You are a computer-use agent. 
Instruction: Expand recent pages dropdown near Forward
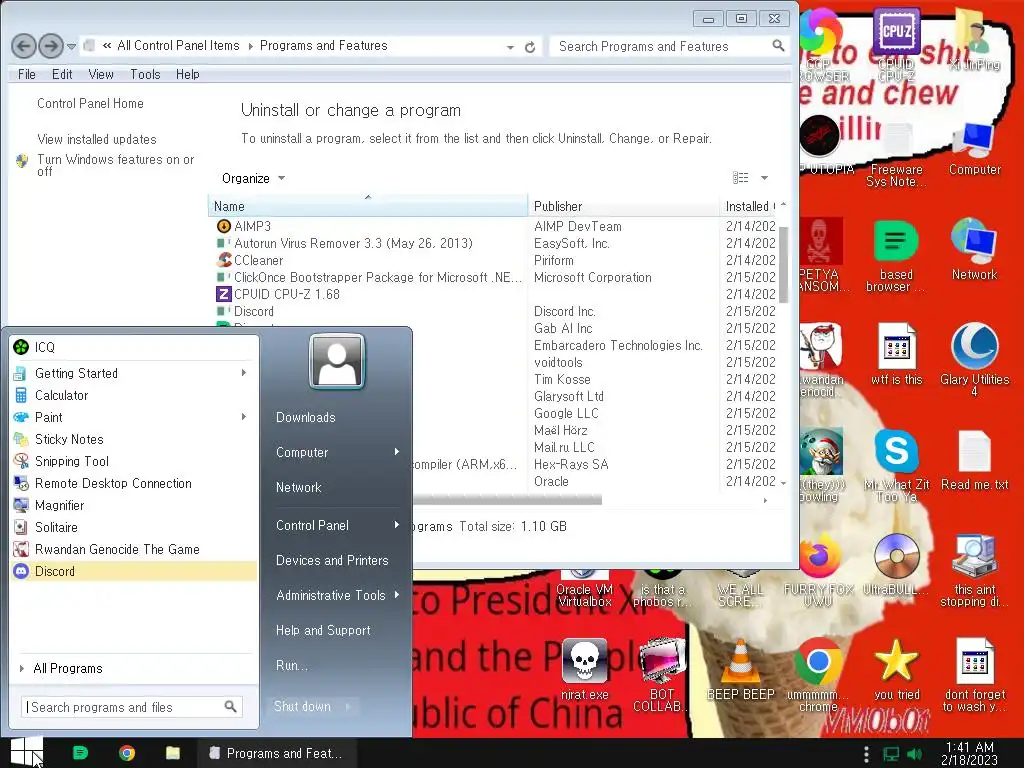(x=72, y=46)
